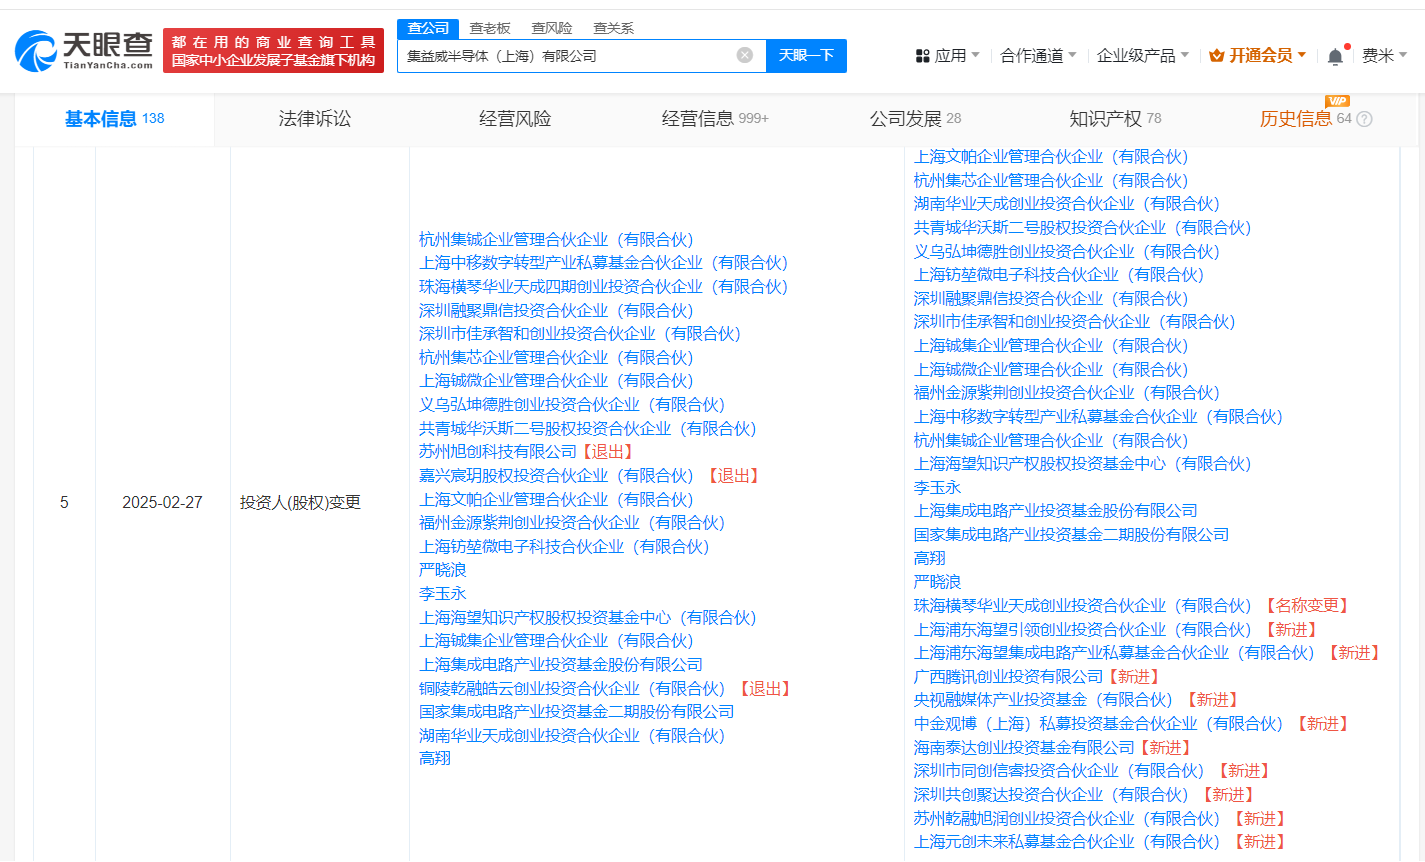
Task: Open 央视融媒体产业投资基金 link
Action: coord(1042,700)
